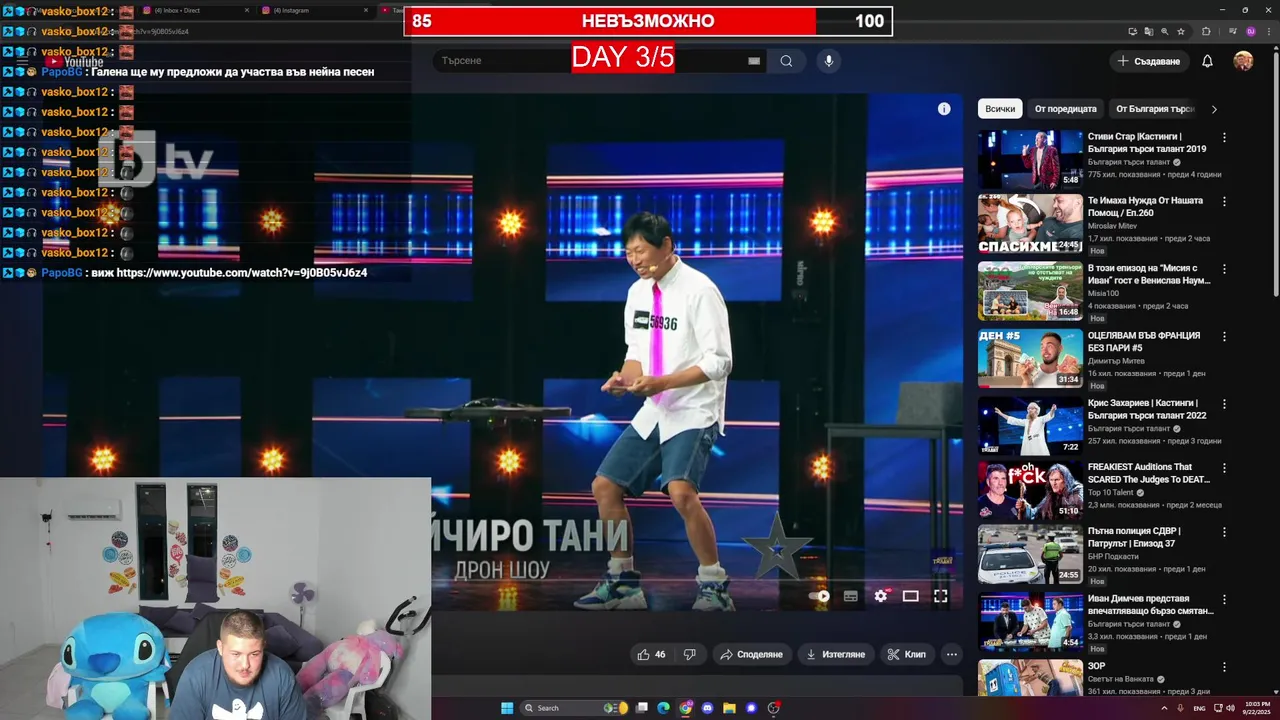Select the Всички filter chip
Viewport: 1280px width, 720px height.
[x=1000, y=109]
